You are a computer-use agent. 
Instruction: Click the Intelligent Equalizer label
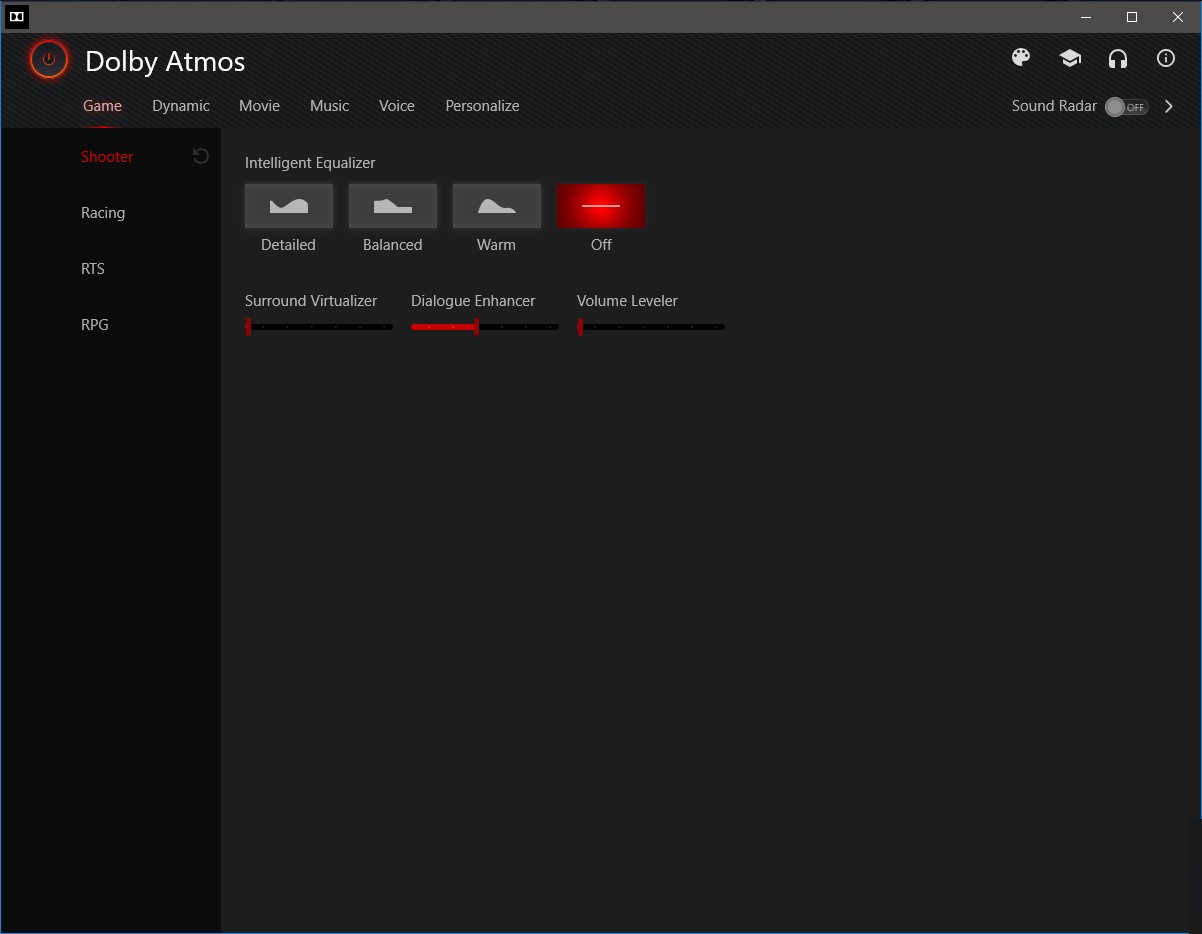pos(310,163)
